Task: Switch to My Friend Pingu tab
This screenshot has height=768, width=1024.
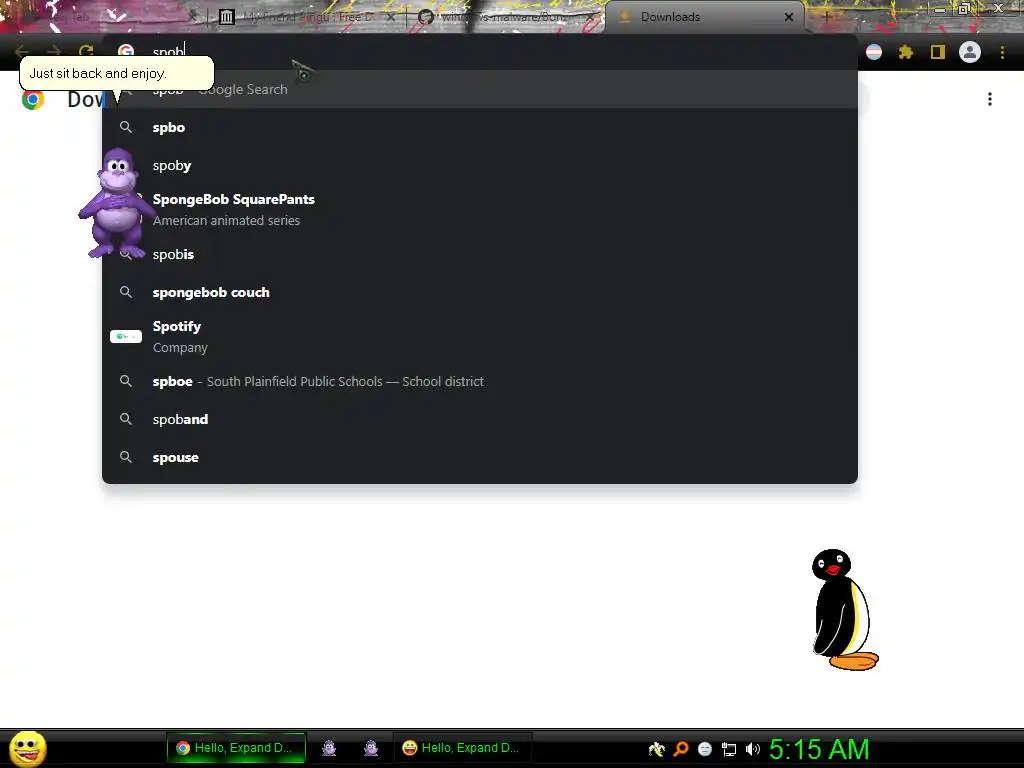Action: 307,17
